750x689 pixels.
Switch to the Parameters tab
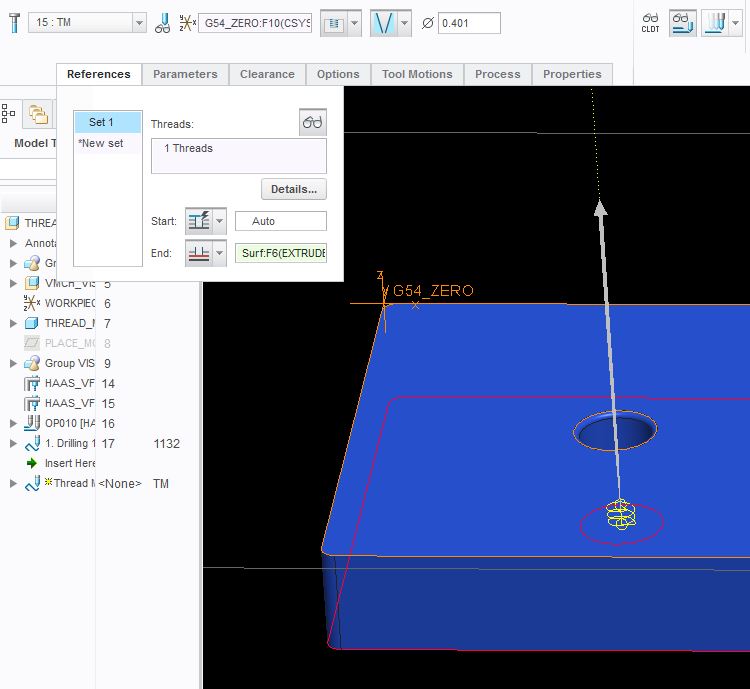[185, 74]
